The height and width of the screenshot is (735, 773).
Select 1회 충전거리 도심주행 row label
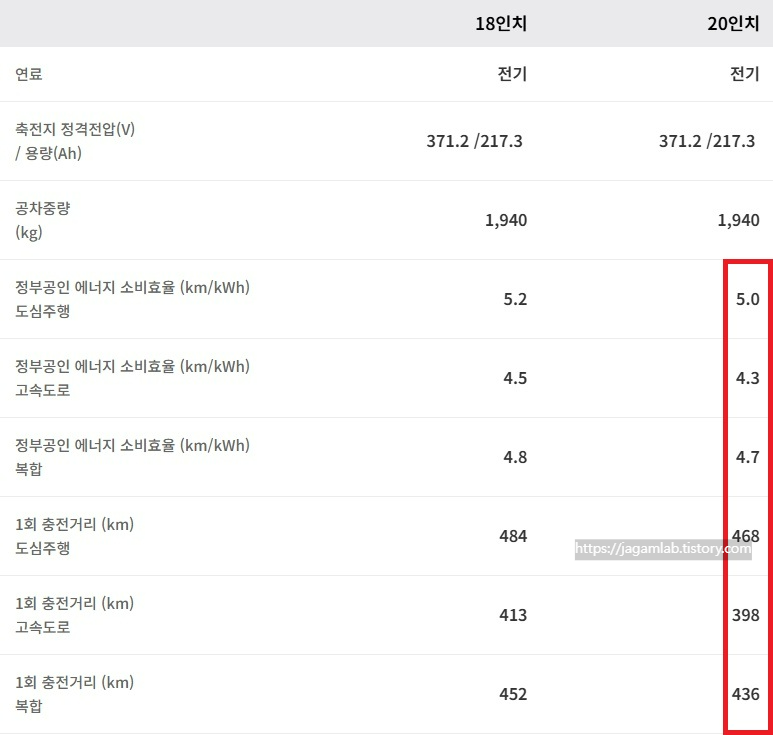click(74, 536)
